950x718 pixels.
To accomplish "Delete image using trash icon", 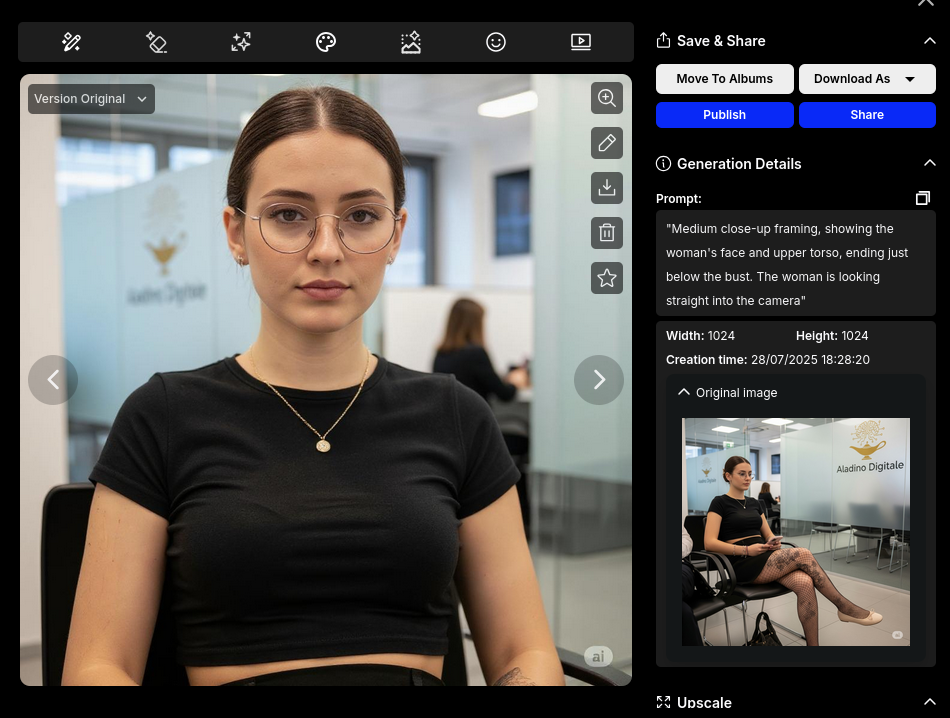I will pyautogui.click(x=607, y=233).
